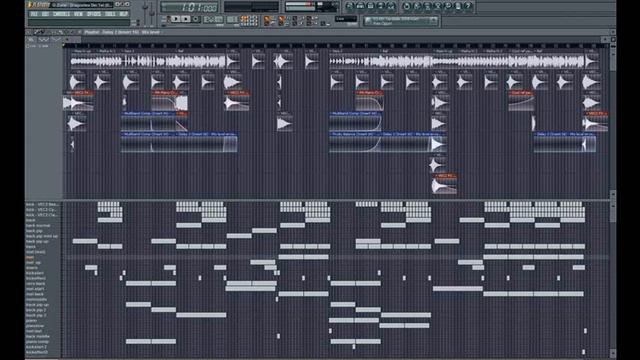Select the 'back middle' pattern row
The height and width of the screenshot is (360, 640).
pyautogui.click(x=43, y=336)
